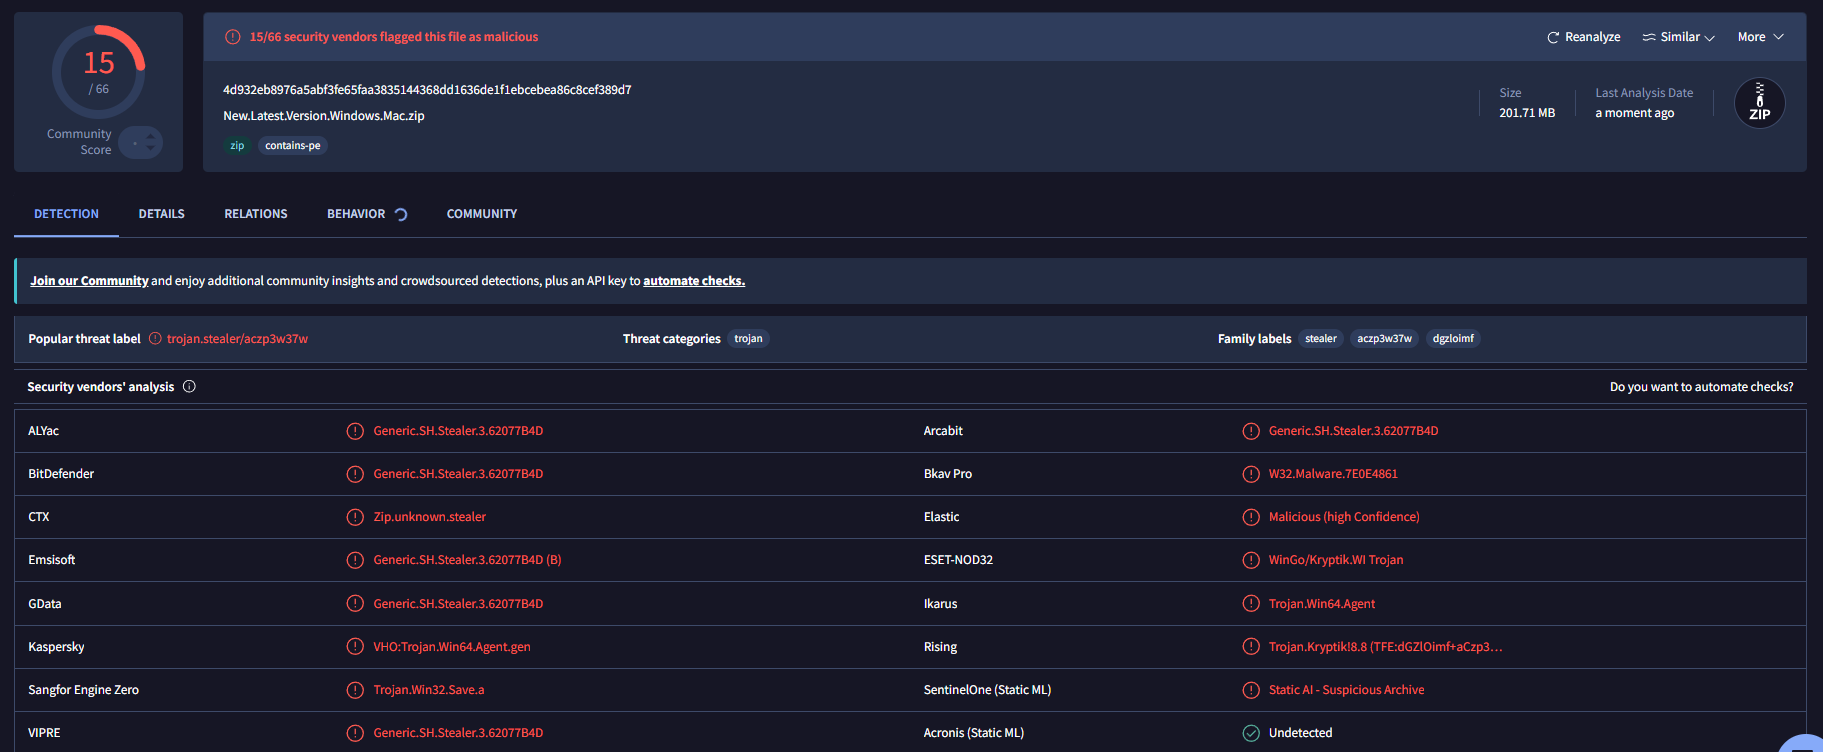Click the Behavior tab loading spinner

(401, 214)
